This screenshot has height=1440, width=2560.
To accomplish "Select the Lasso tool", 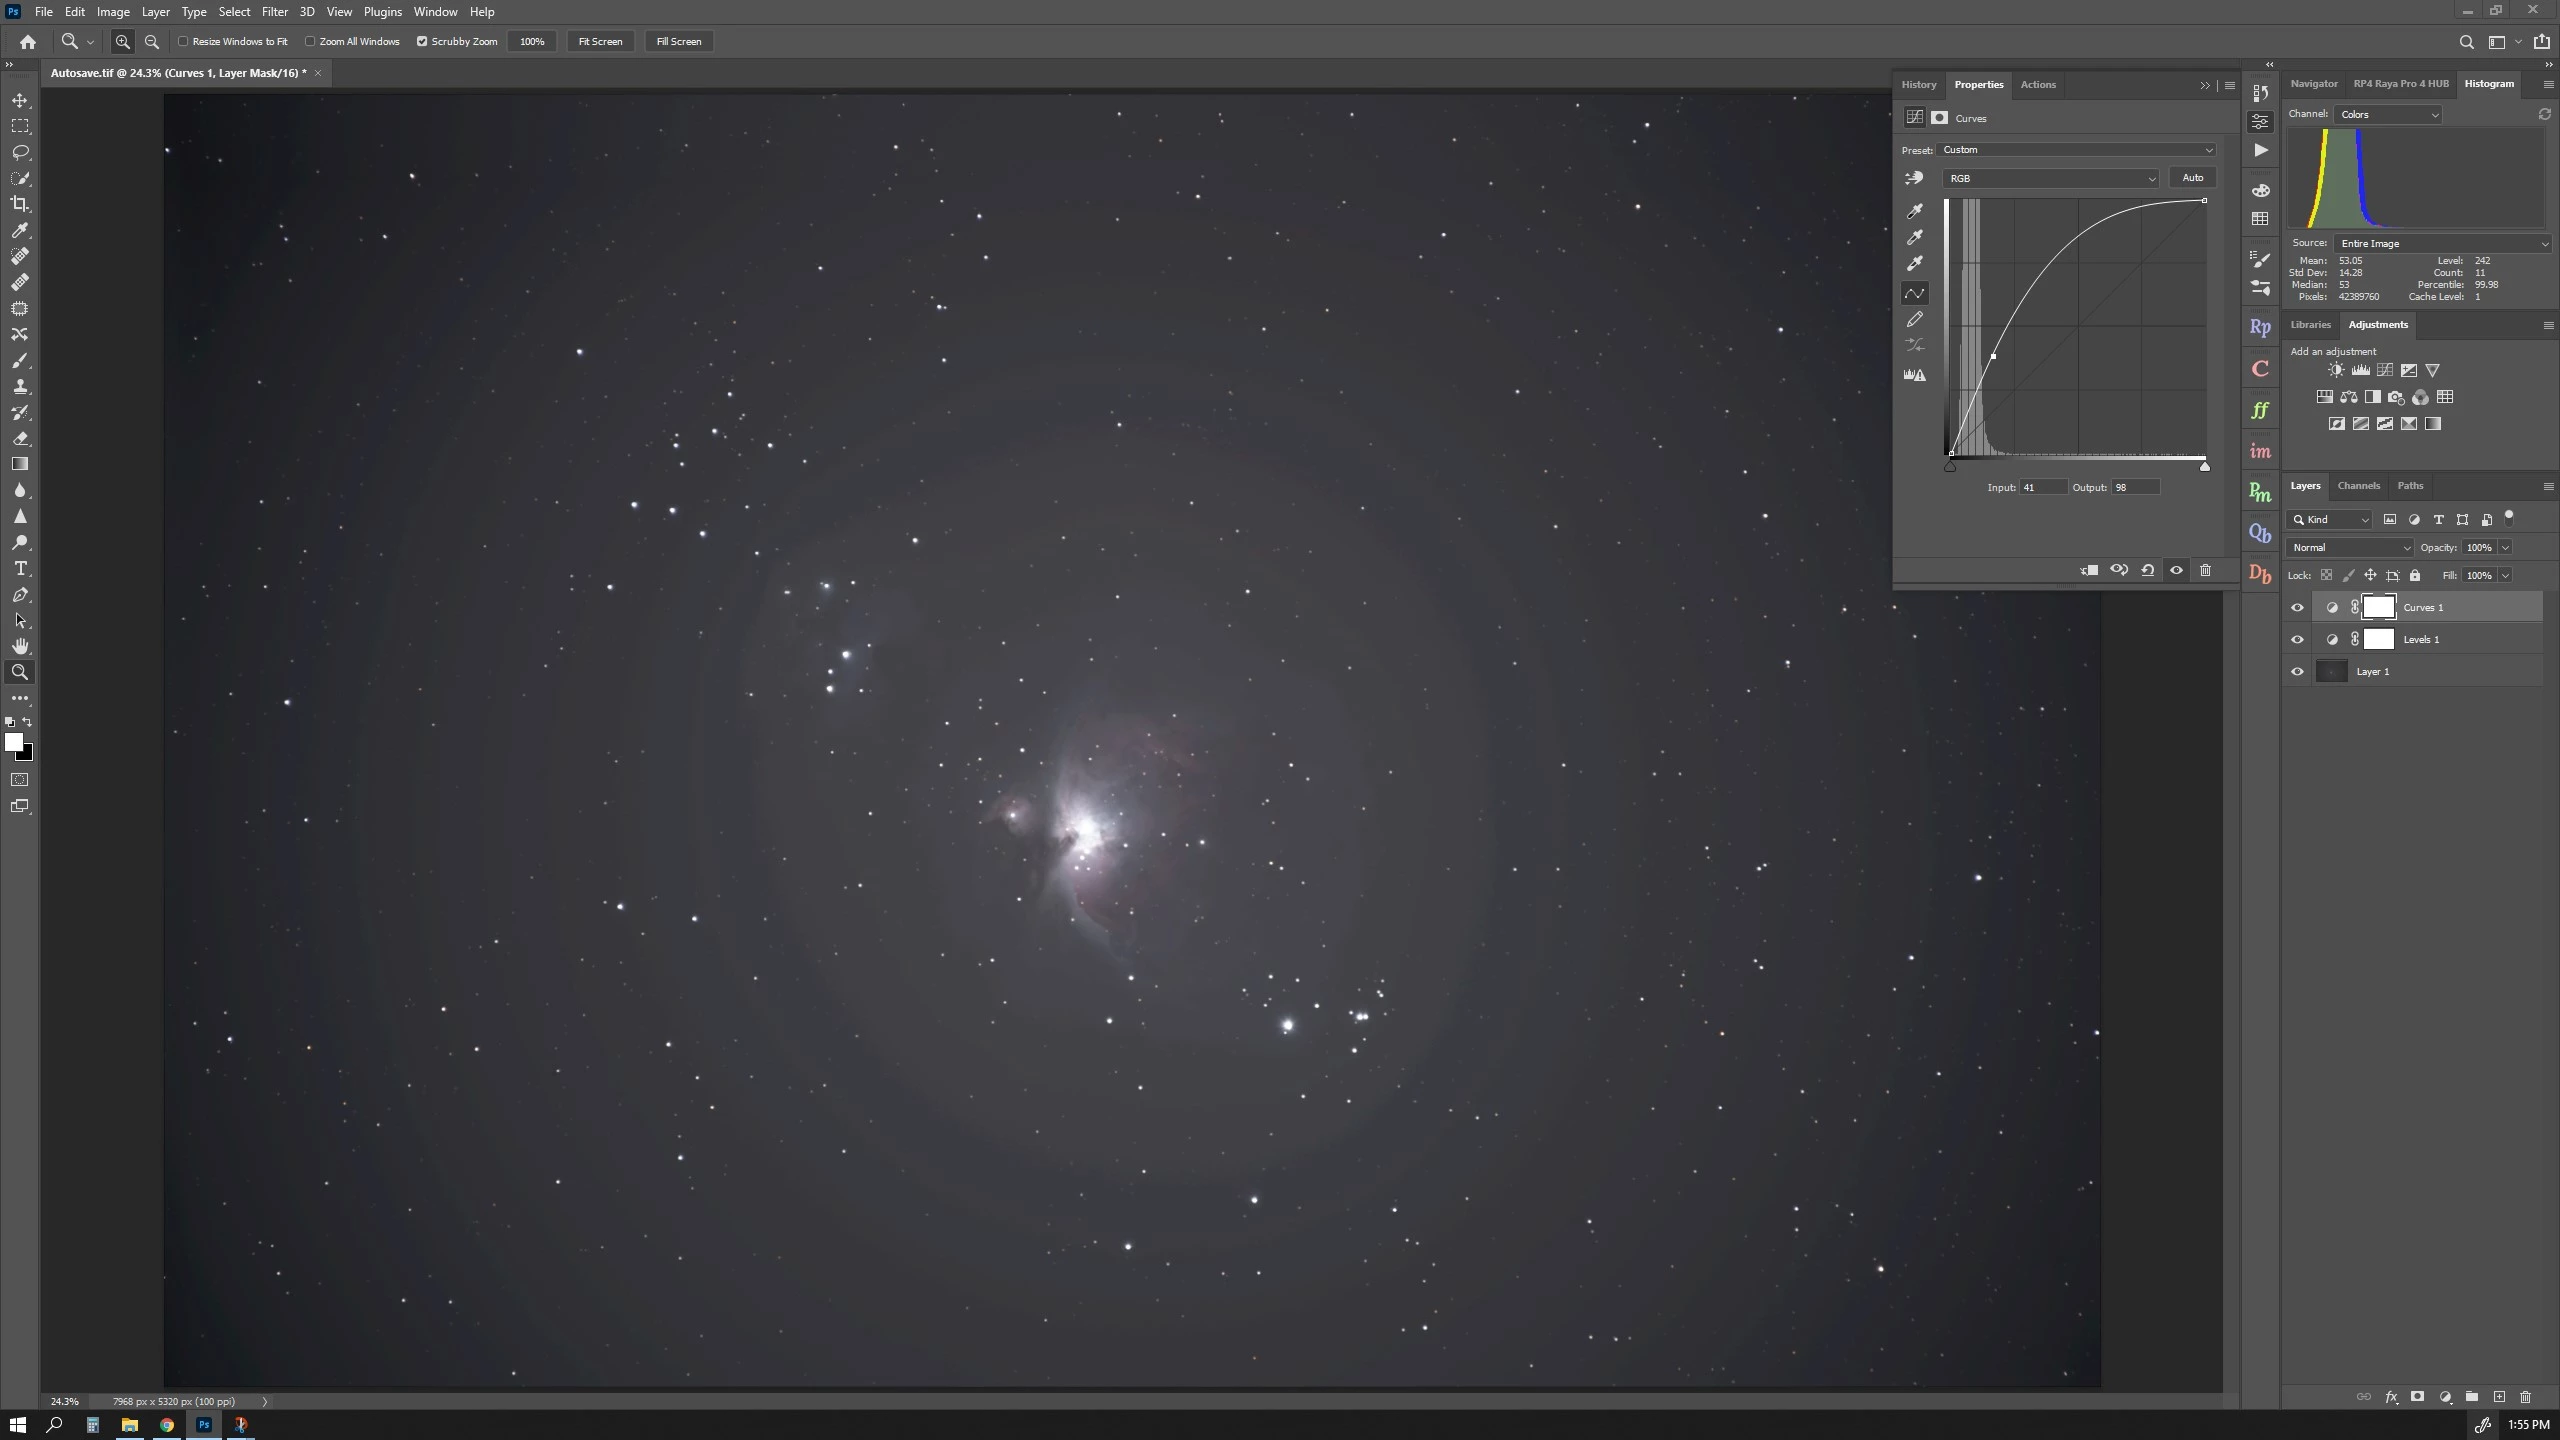I will pos(20,152).
